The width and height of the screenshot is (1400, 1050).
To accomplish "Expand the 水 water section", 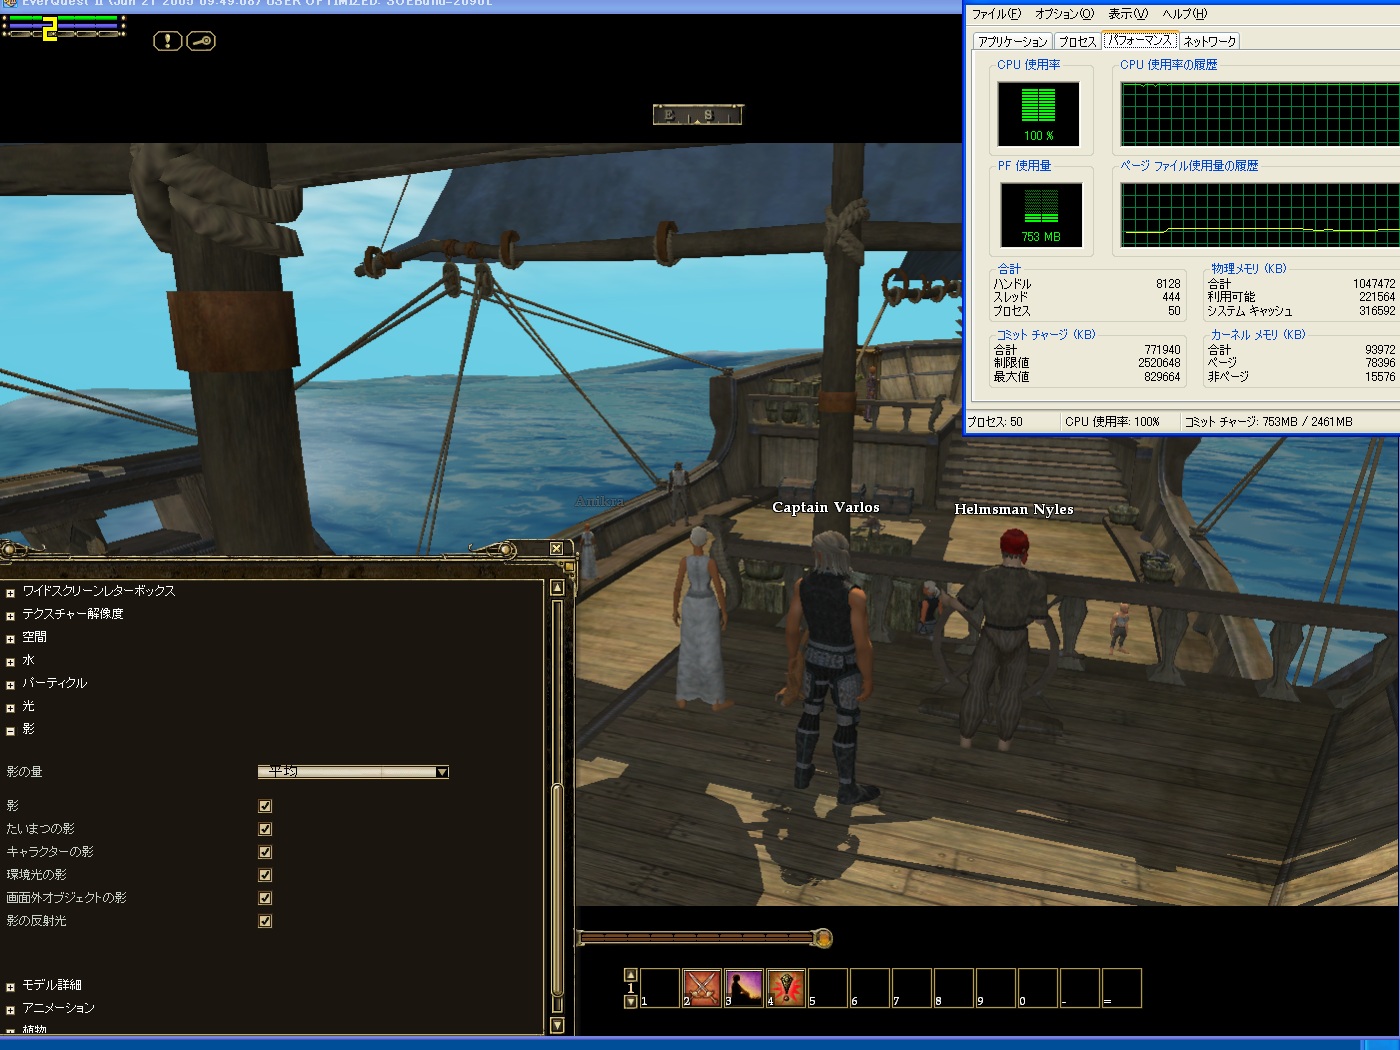I will (x=10, y=662).
